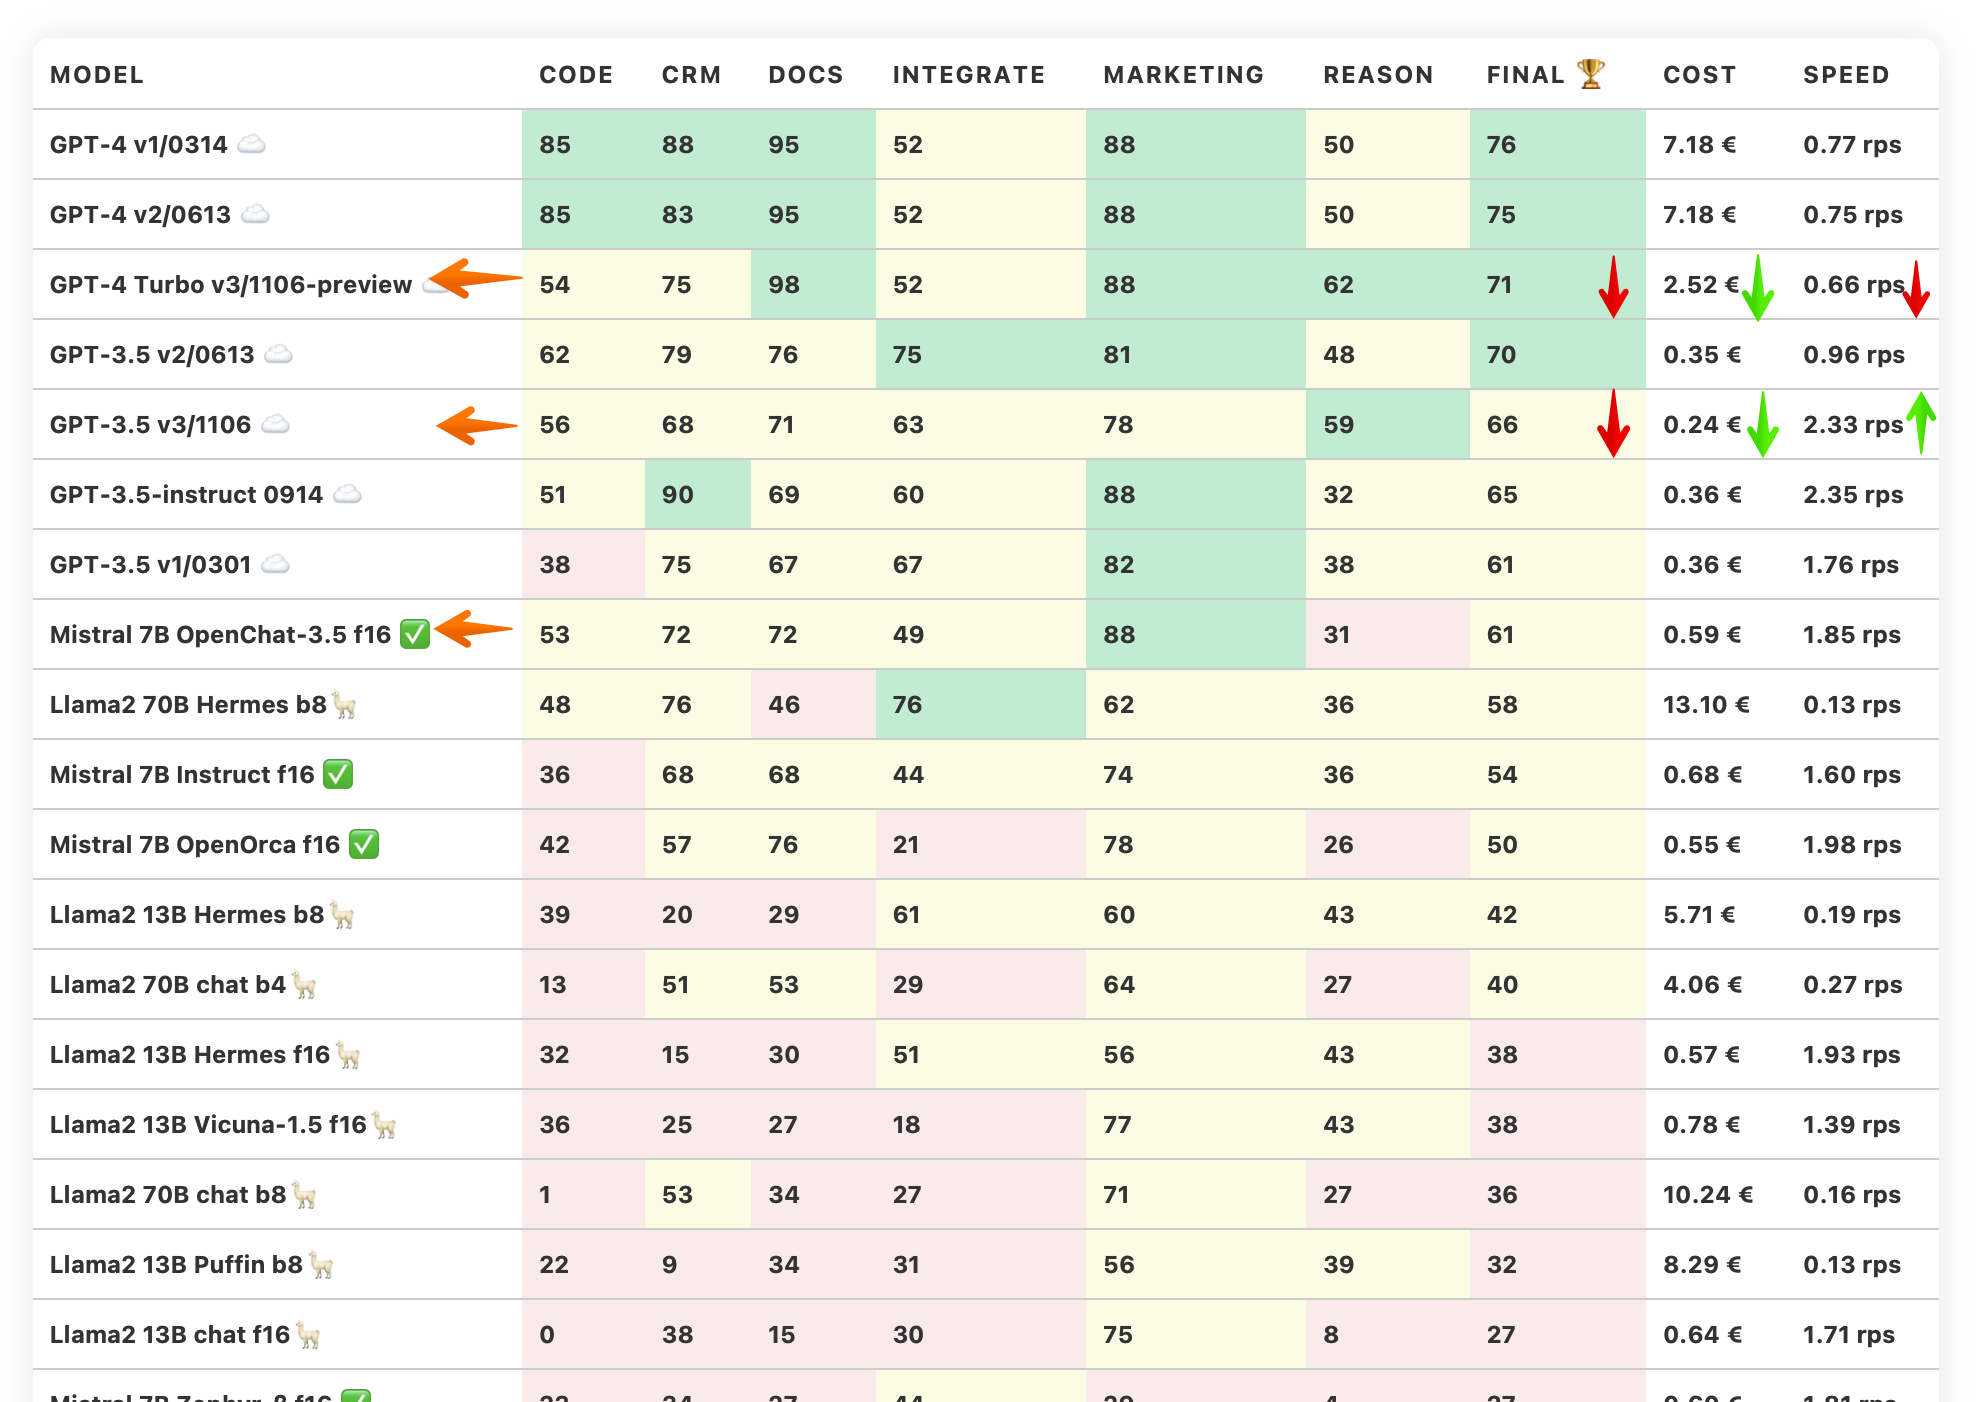Click the 0.77 rps speed value
The width and height of the screenshot is (1986, 1402).
pyautogui.click(x=1852, y=145)
